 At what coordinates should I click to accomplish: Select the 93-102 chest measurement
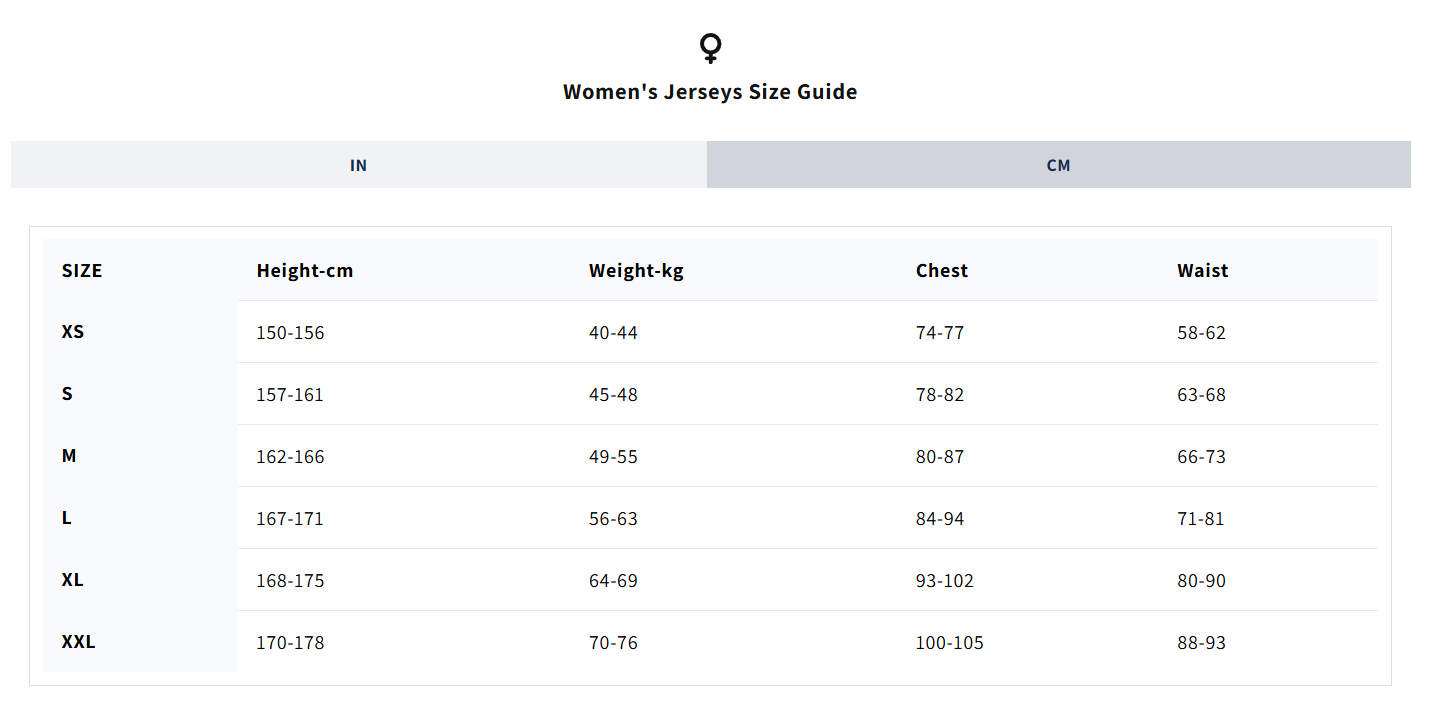[945, 581]
